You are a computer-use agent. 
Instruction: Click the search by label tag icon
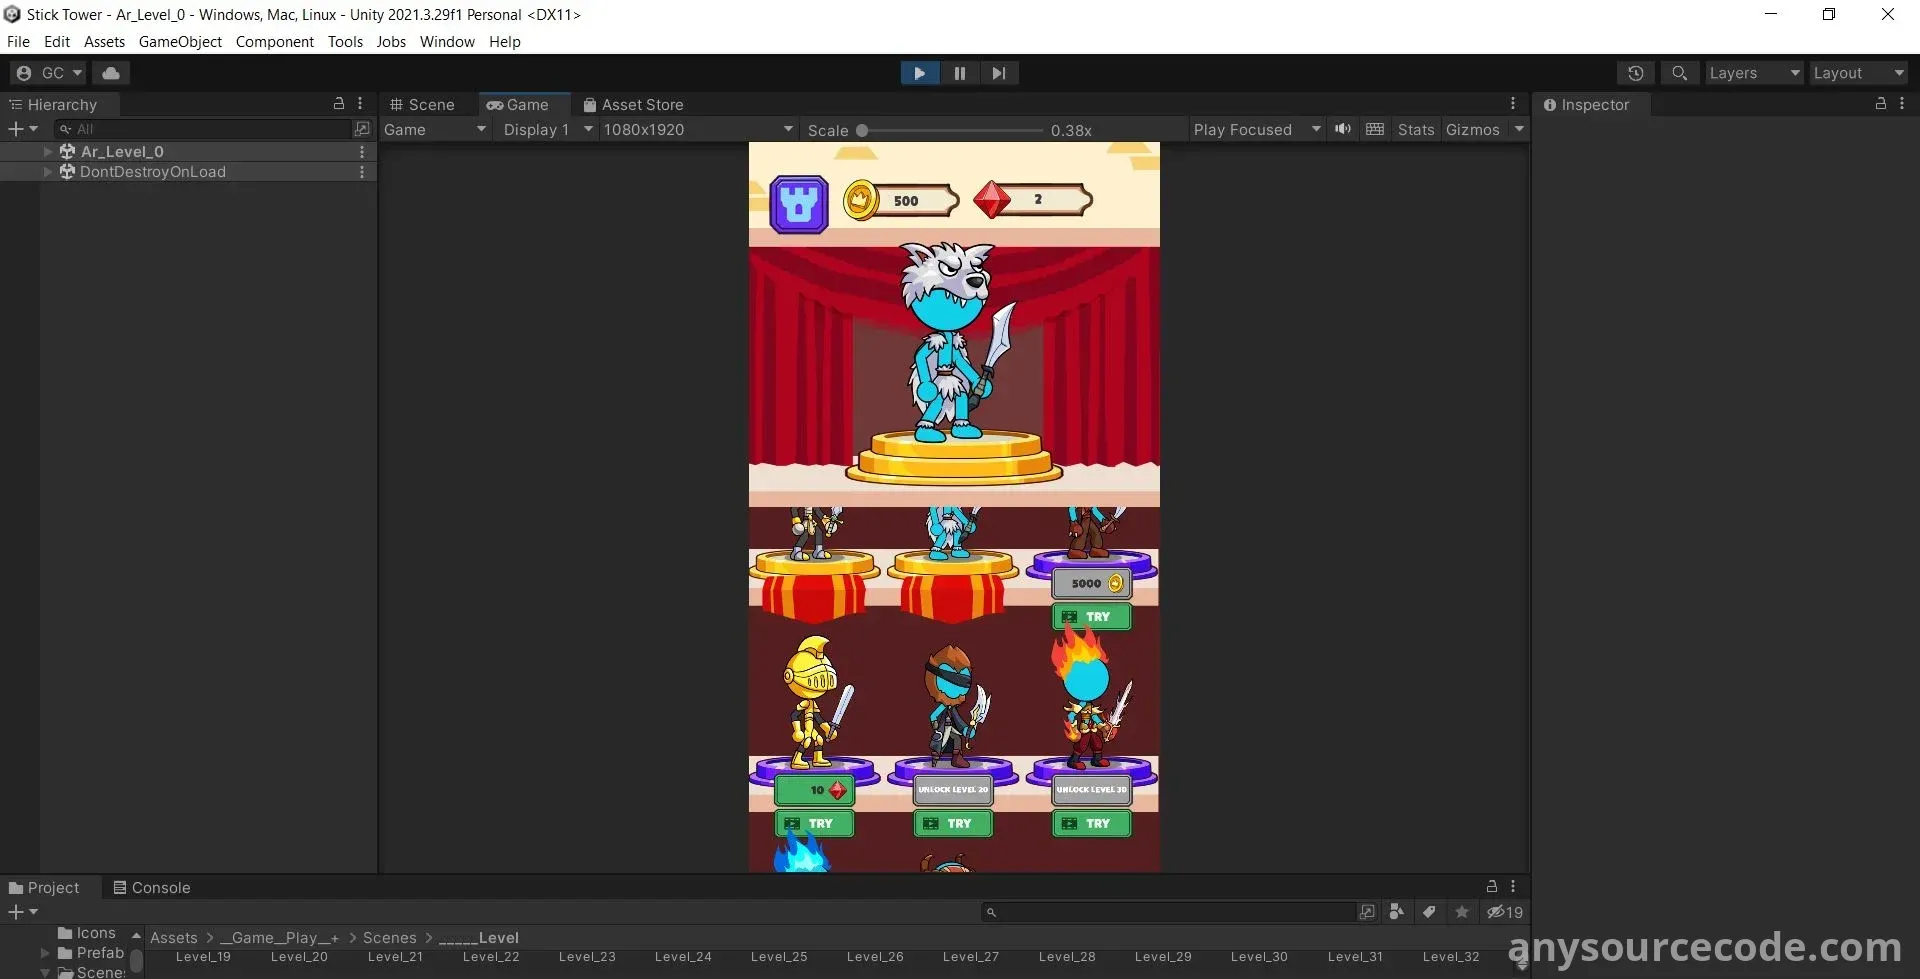(x=1429, y=912)
